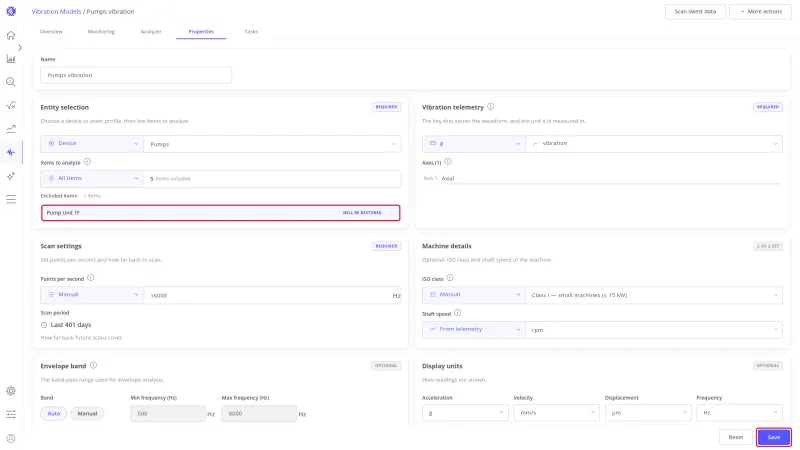Select Auto envelope band
The height and width of the screenshot is (450, 800).
(x=54, y=413)
